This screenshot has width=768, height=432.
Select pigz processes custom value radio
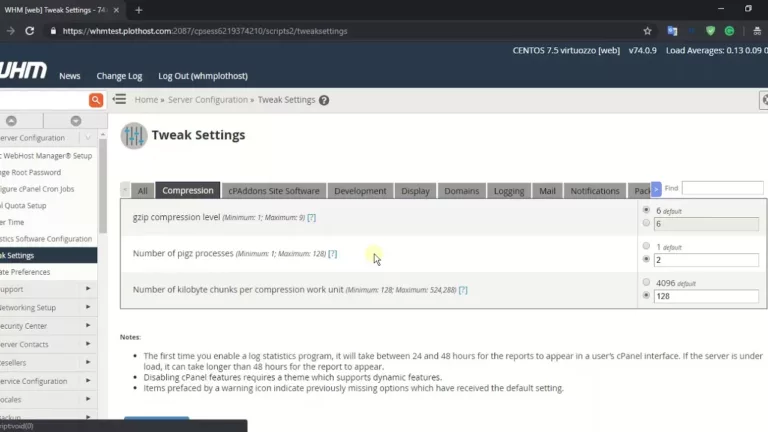[x=646, y=259]
